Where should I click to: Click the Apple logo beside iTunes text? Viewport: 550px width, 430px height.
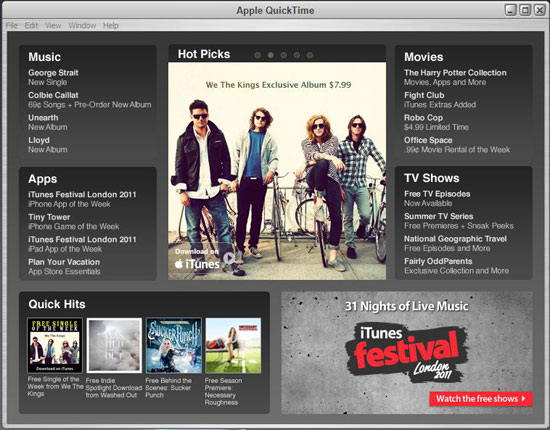click(x=179, y=263)
